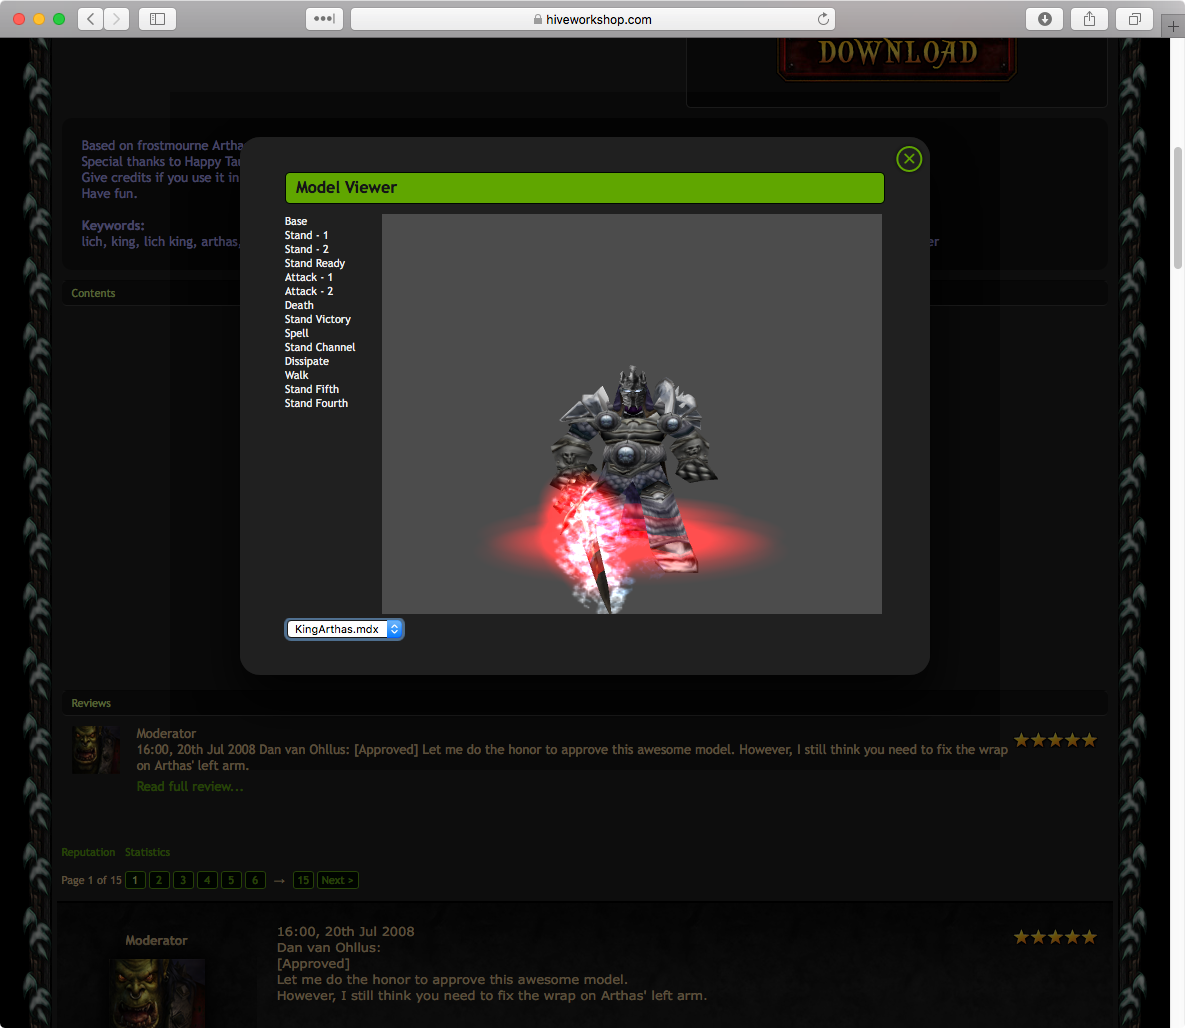Go forward with Safari's forward arrow
This screenshot has width=1185, height=1028.
tap(116, 19)
